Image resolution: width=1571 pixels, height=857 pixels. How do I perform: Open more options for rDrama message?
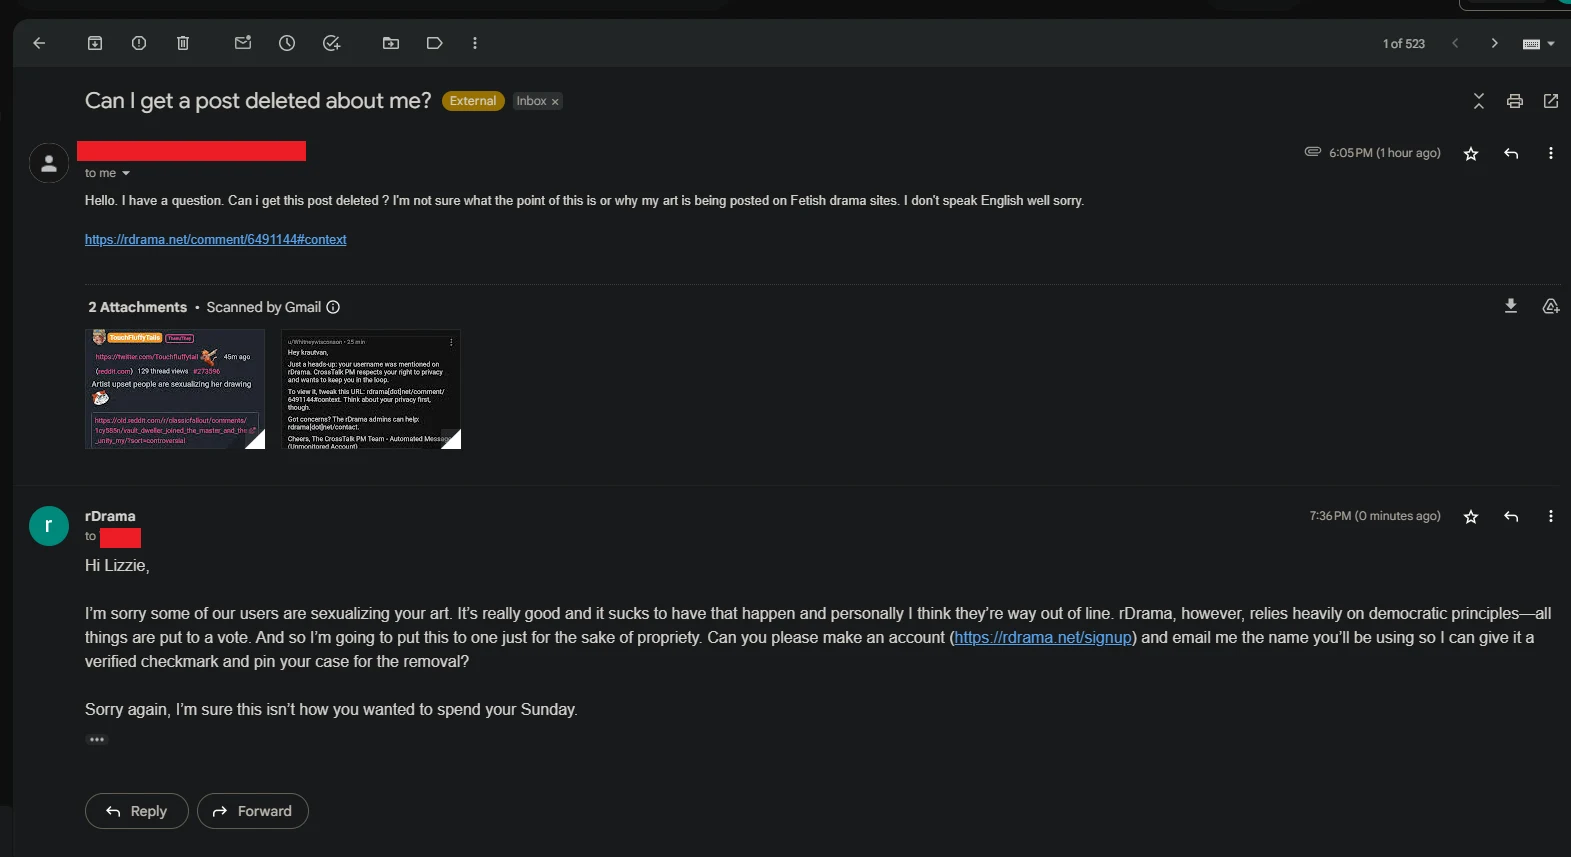click(x=1551, y=517)
